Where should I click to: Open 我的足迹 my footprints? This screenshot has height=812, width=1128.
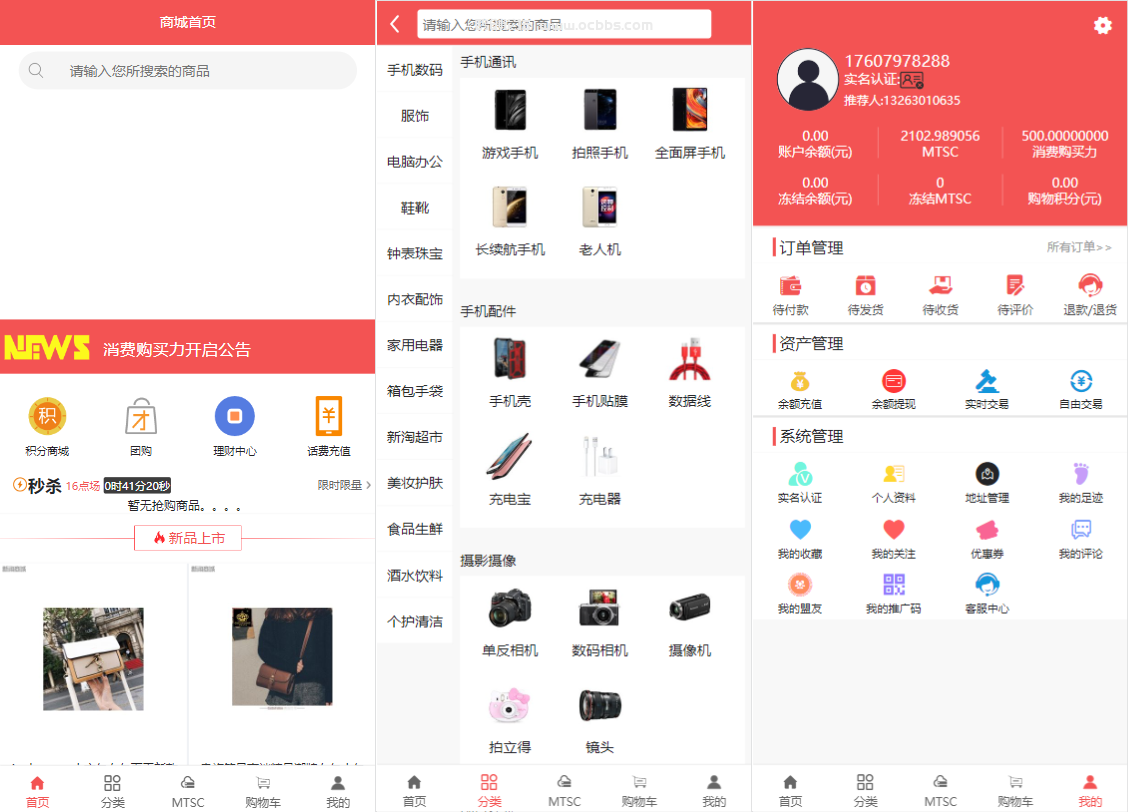(x=1081, y=483)
